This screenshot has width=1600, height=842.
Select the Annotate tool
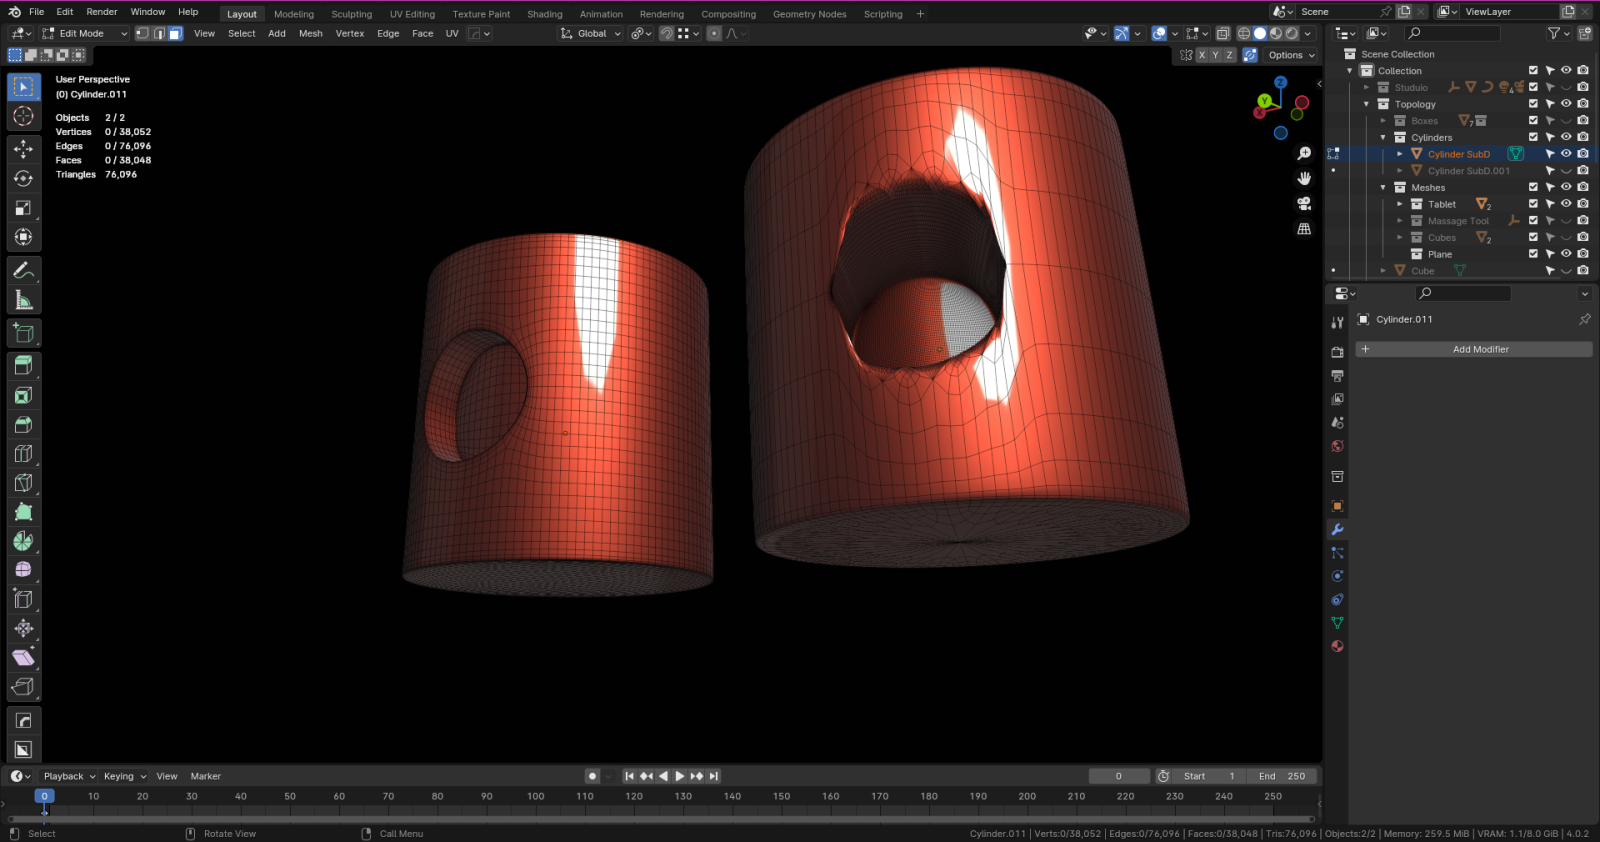pyautogui.click(x=24, y=270)
